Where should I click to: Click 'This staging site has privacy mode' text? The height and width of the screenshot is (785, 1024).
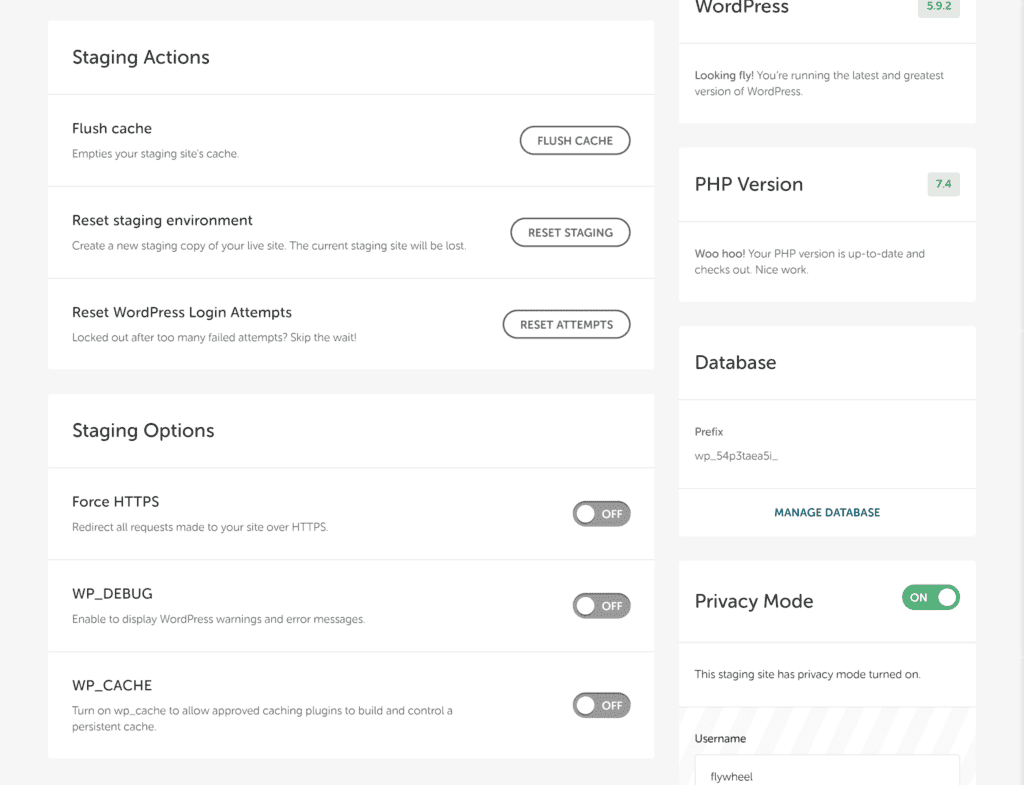807,675
